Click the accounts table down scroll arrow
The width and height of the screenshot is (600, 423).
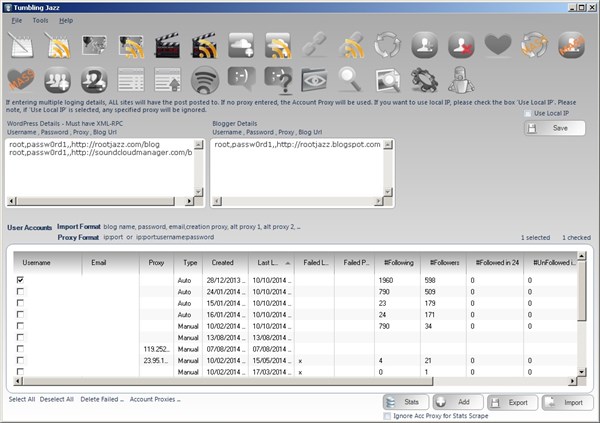582,372
